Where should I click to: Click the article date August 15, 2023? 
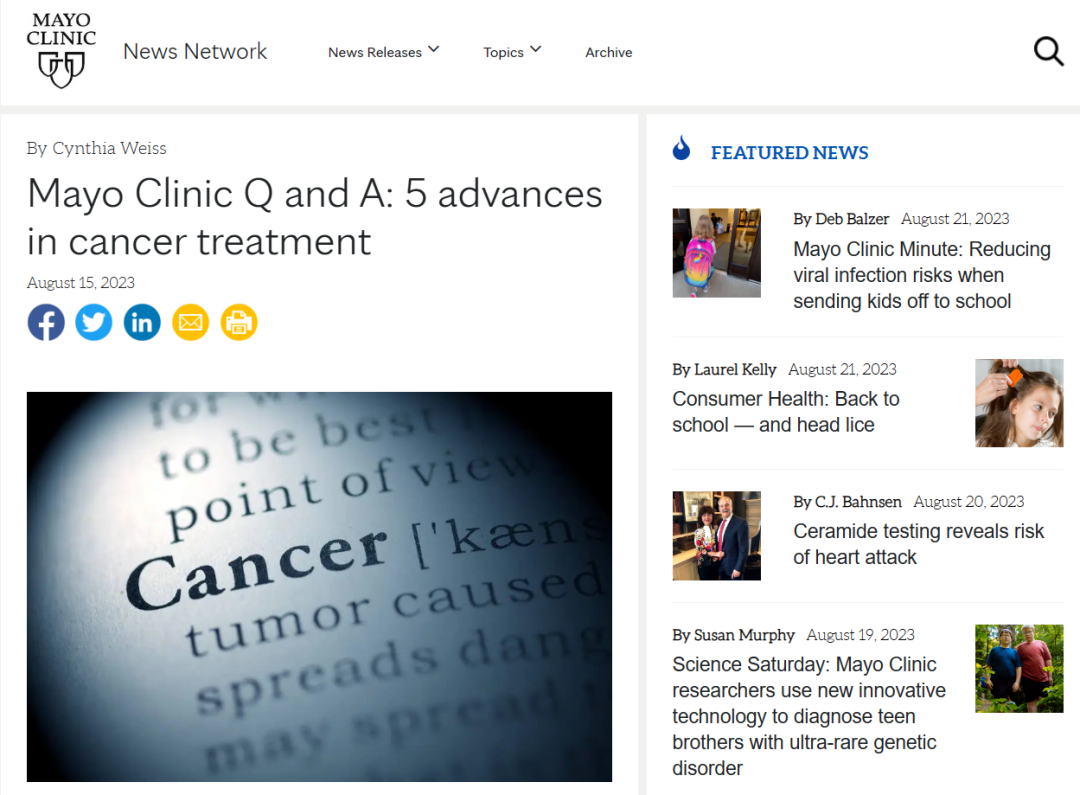[x=81, y=282]
